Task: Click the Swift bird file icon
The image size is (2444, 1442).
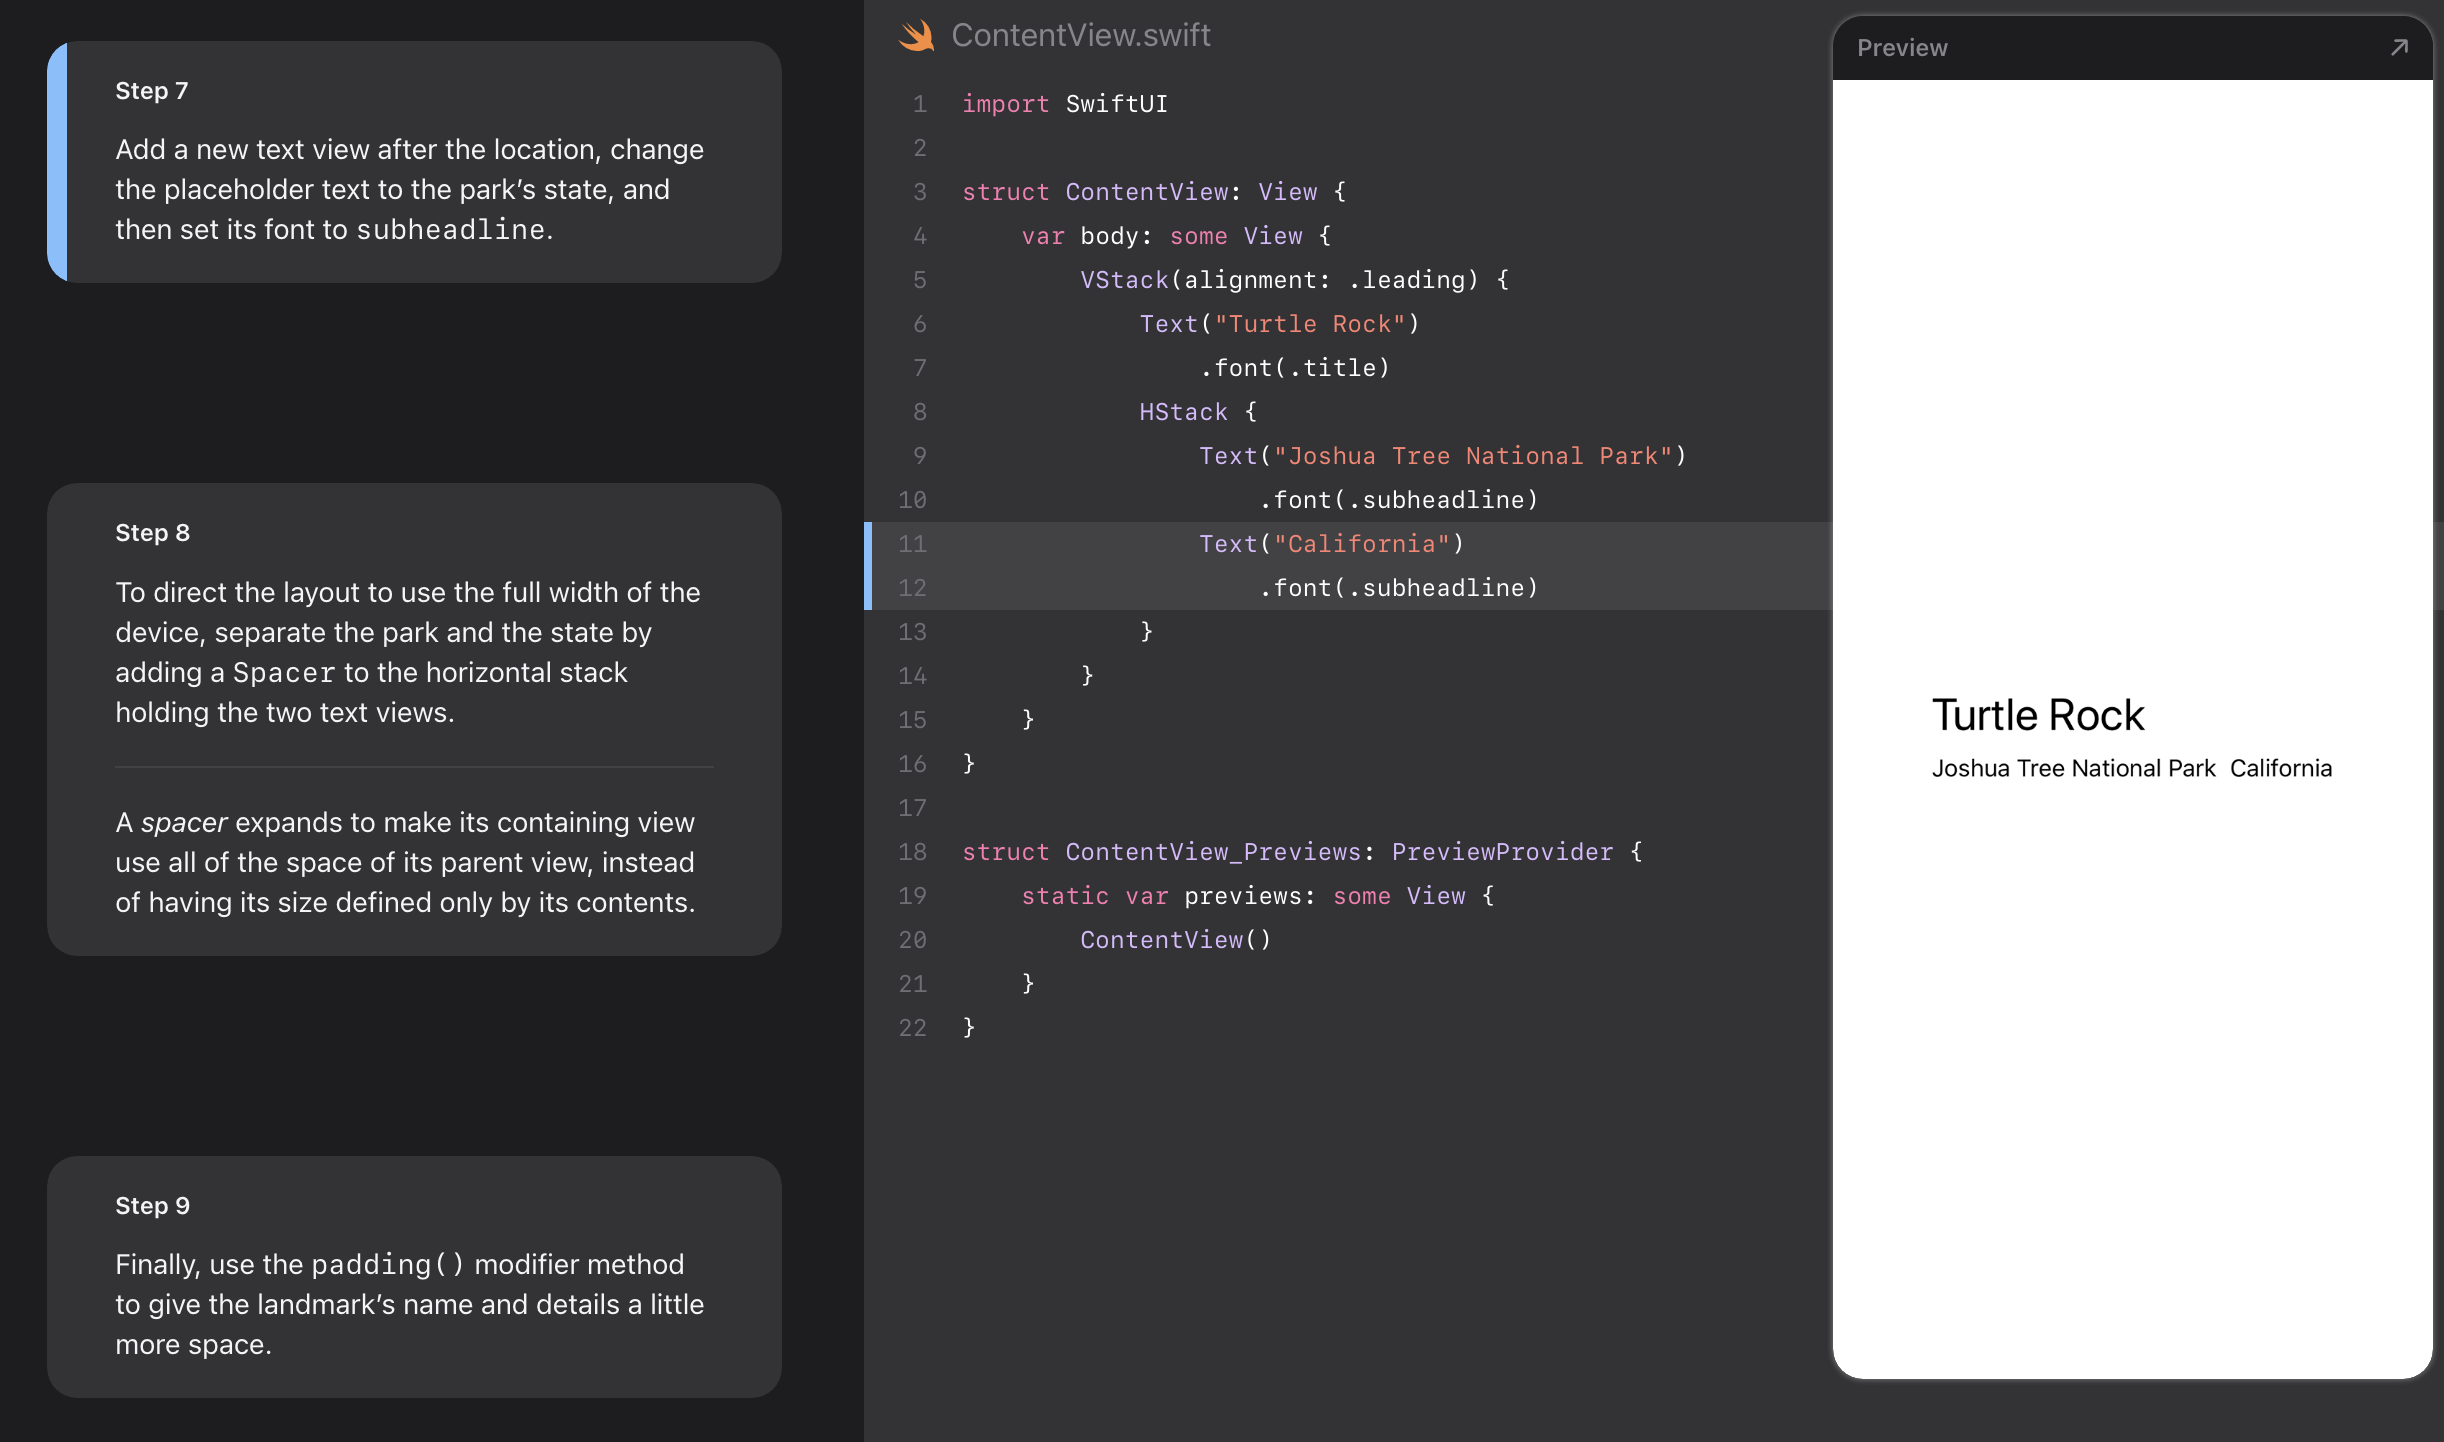Action: (x=916, y=36)
